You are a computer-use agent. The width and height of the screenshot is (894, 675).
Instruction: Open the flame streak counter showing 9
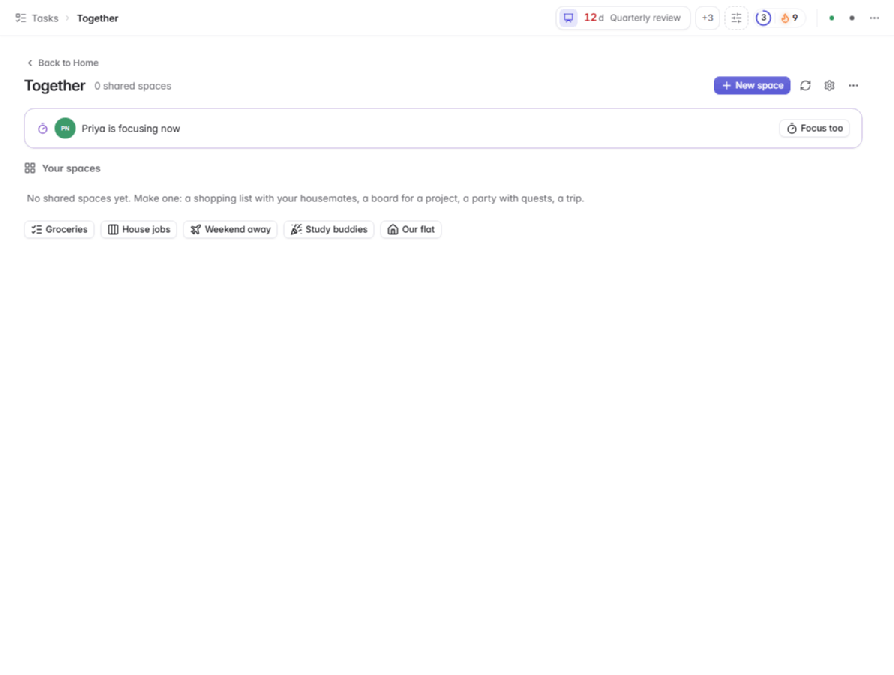point(790,18)
